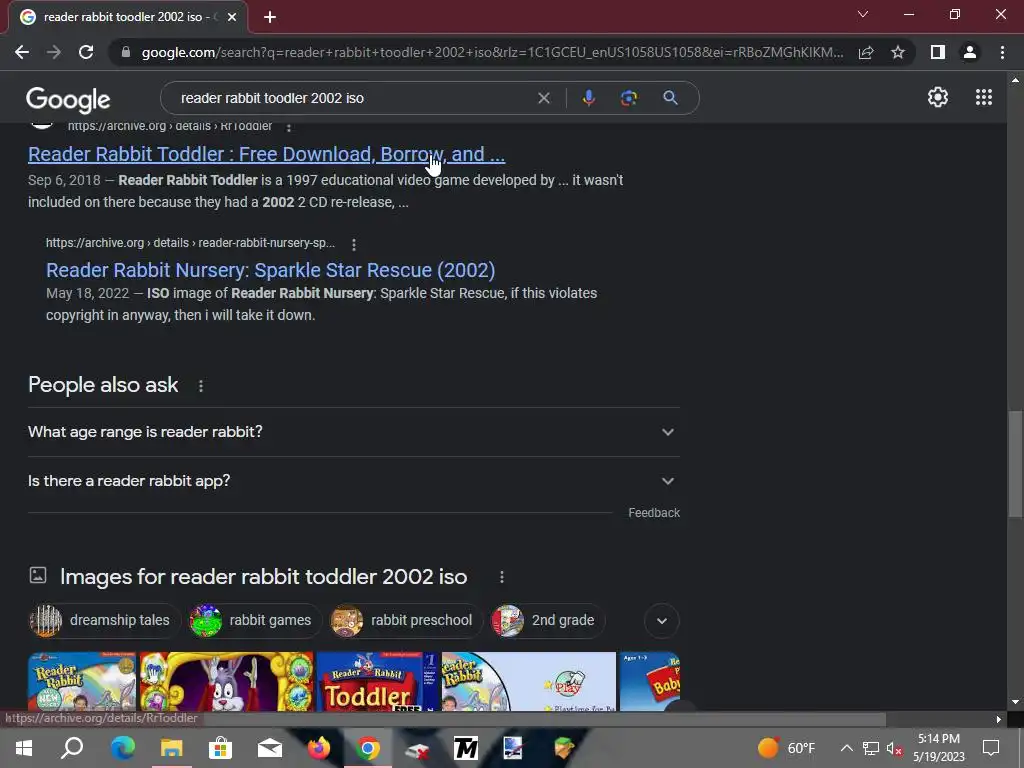
Task: Share this page from the address bar
Action: [866, 52]
